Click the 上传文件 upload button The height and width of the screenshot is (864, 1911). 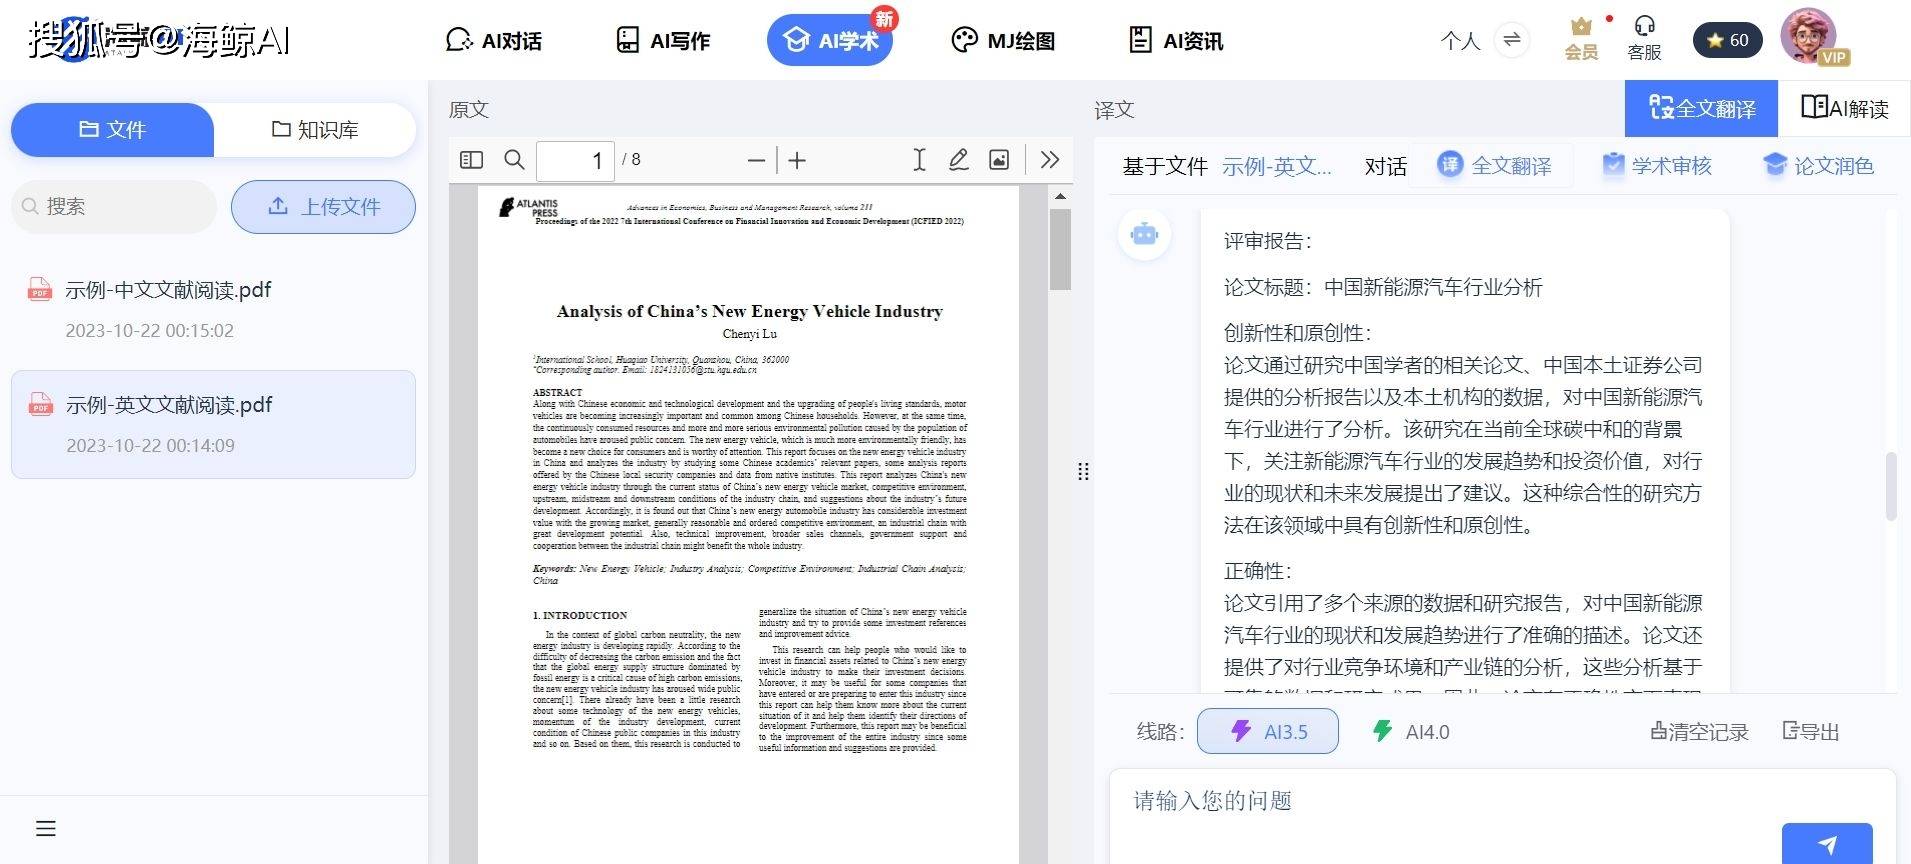pyautogui.click(x=323, y=206)
